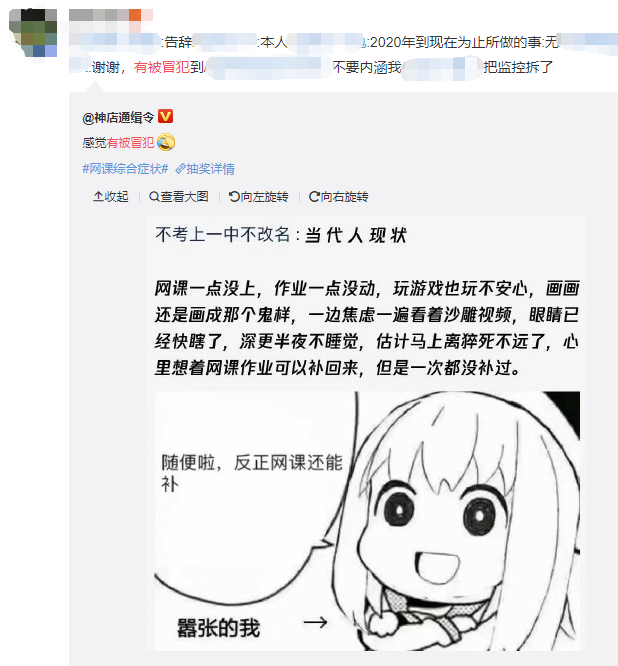The width and height of the screenshot is (618, 666).
Task: Click the rotate-right arrow icon
Action: coord(314,196)
